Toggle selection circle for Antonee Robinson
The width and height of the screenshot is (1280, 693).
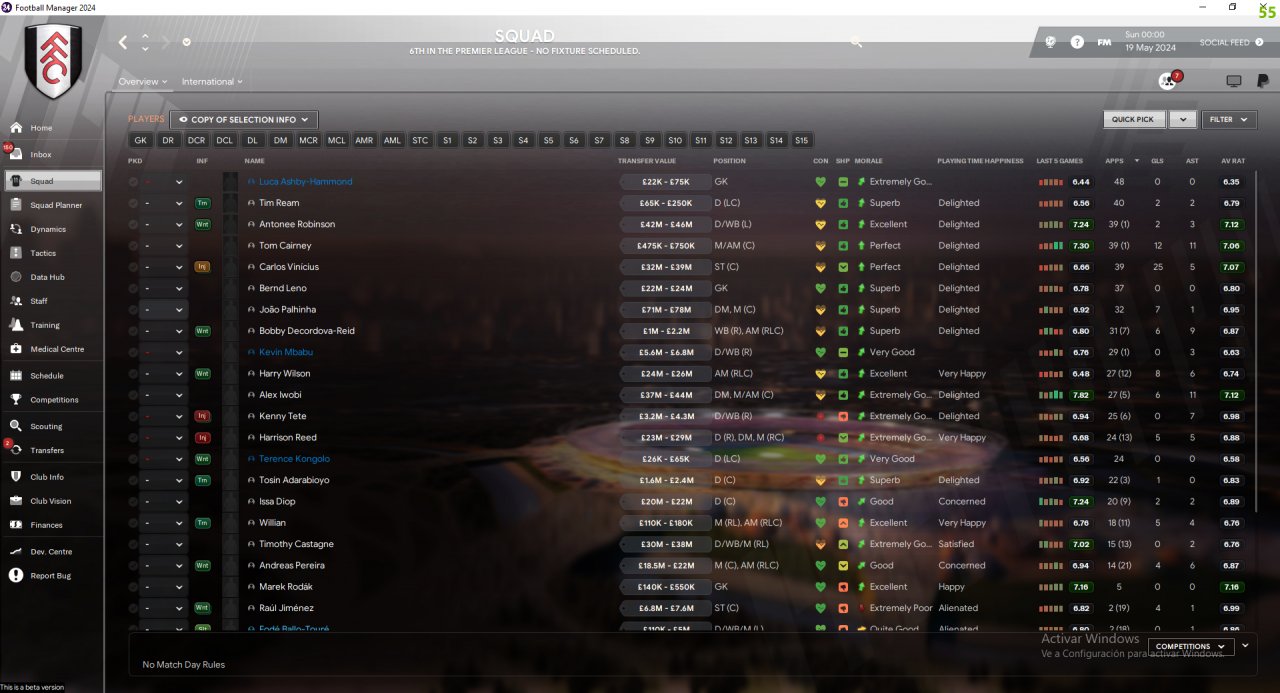tap(133, 224)
